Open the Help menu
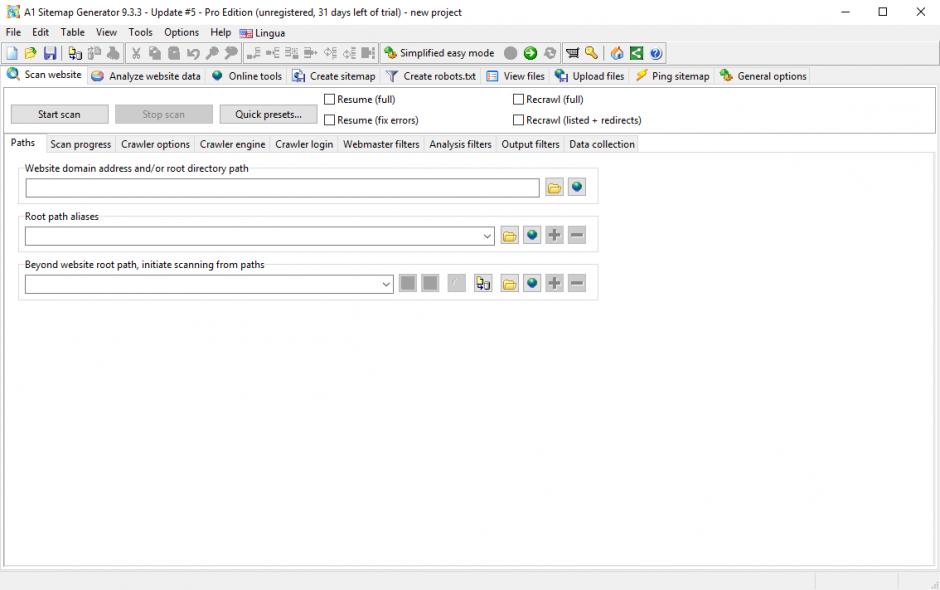 click(x=220, y=32)
